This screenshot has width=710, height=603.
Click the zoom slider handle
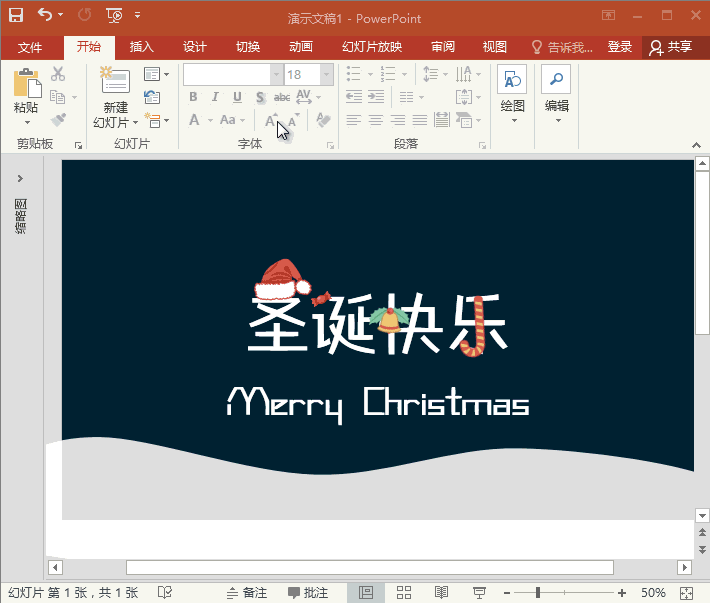(x=539, y=593)
